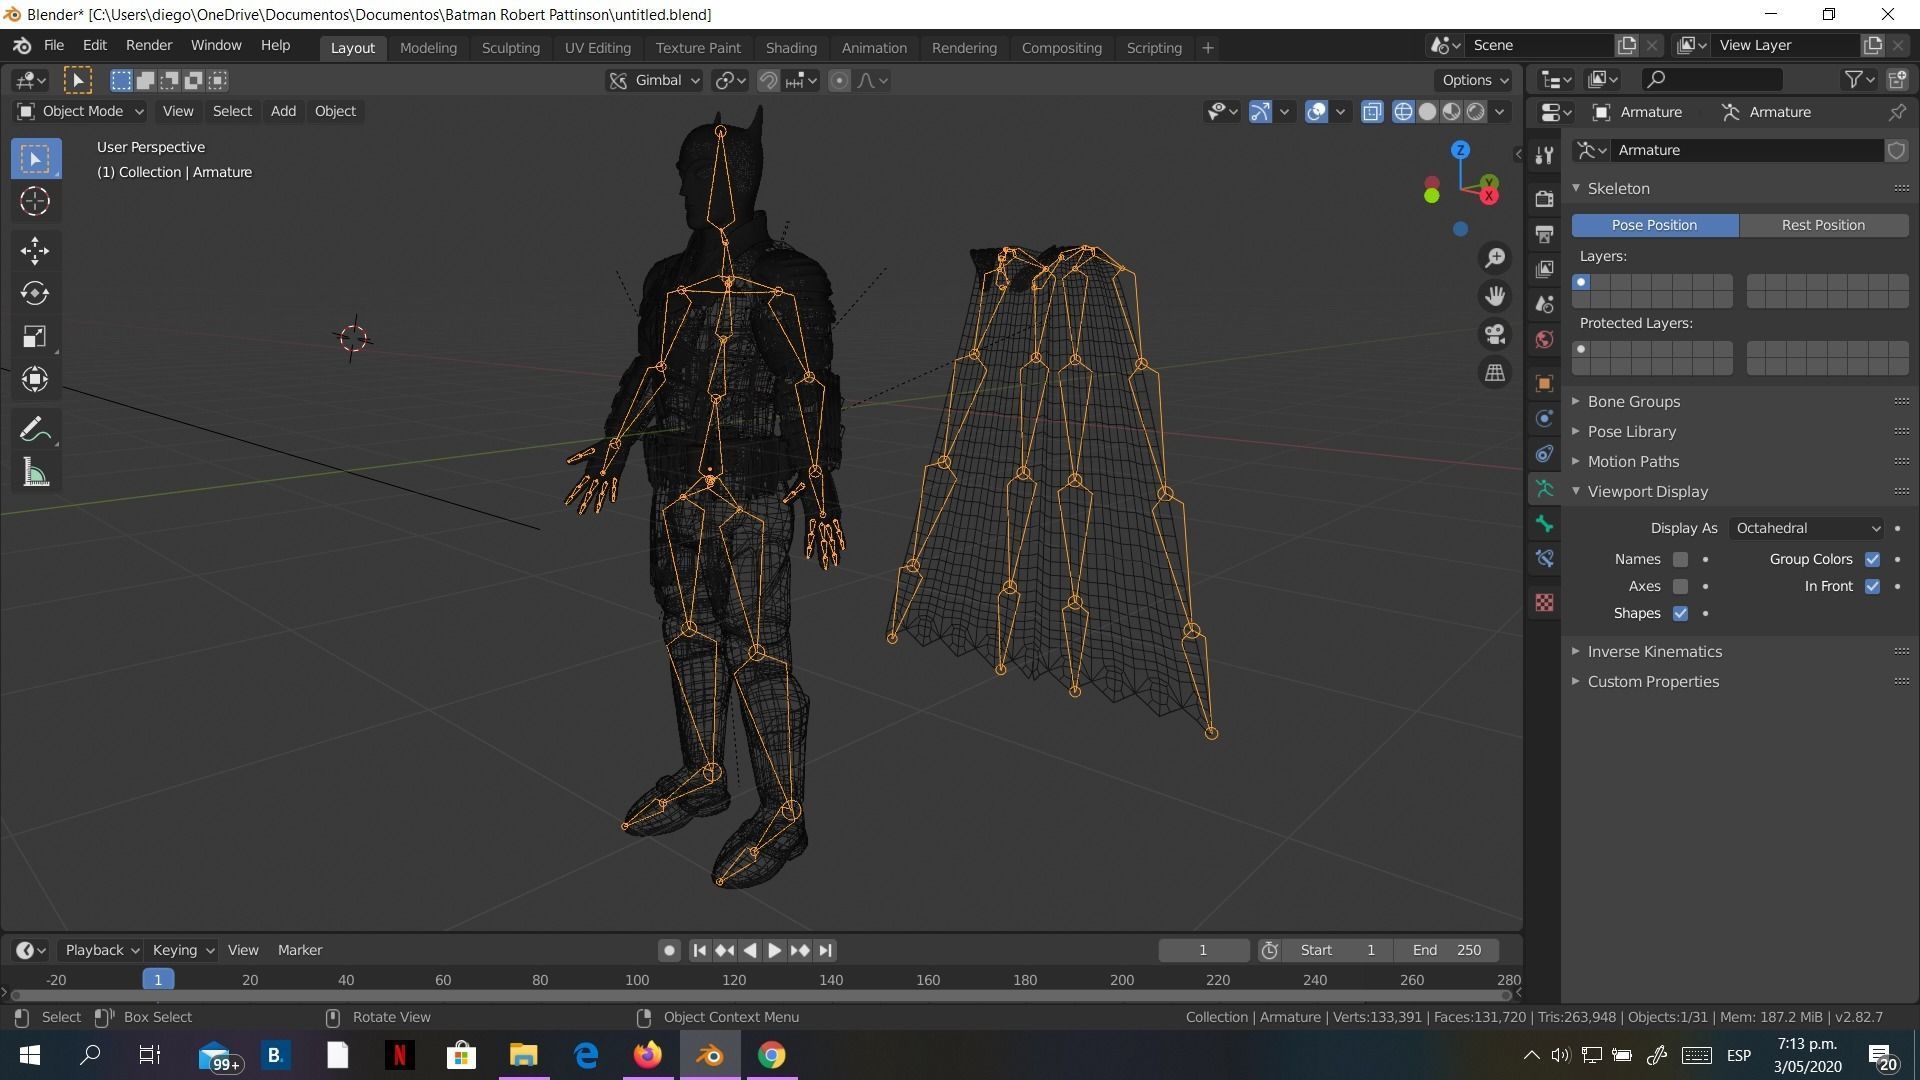This screenshot has height=1080, width=1920.
Task: Open the Display As Octahedral dropdown
Action: [1807, 528]
